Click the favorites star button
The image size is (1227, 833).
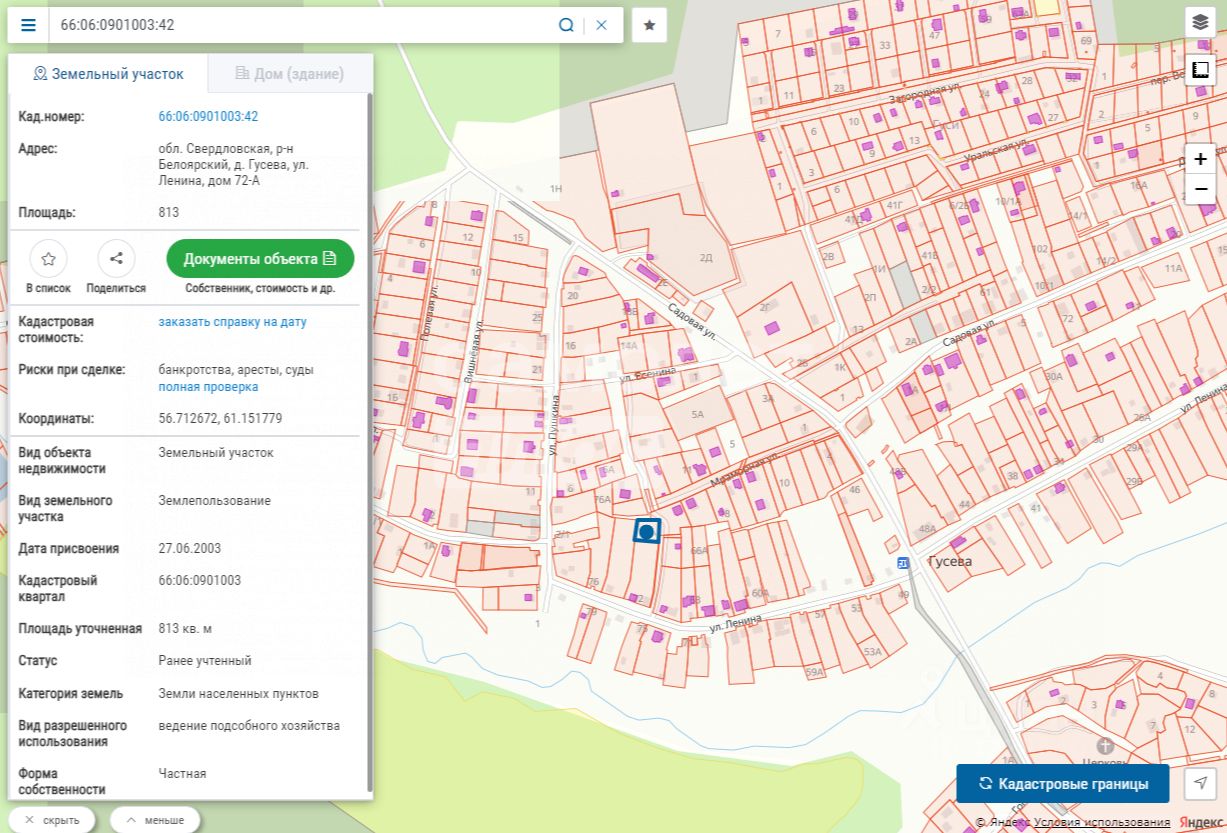pyautogui.click(x=649, y=25)
